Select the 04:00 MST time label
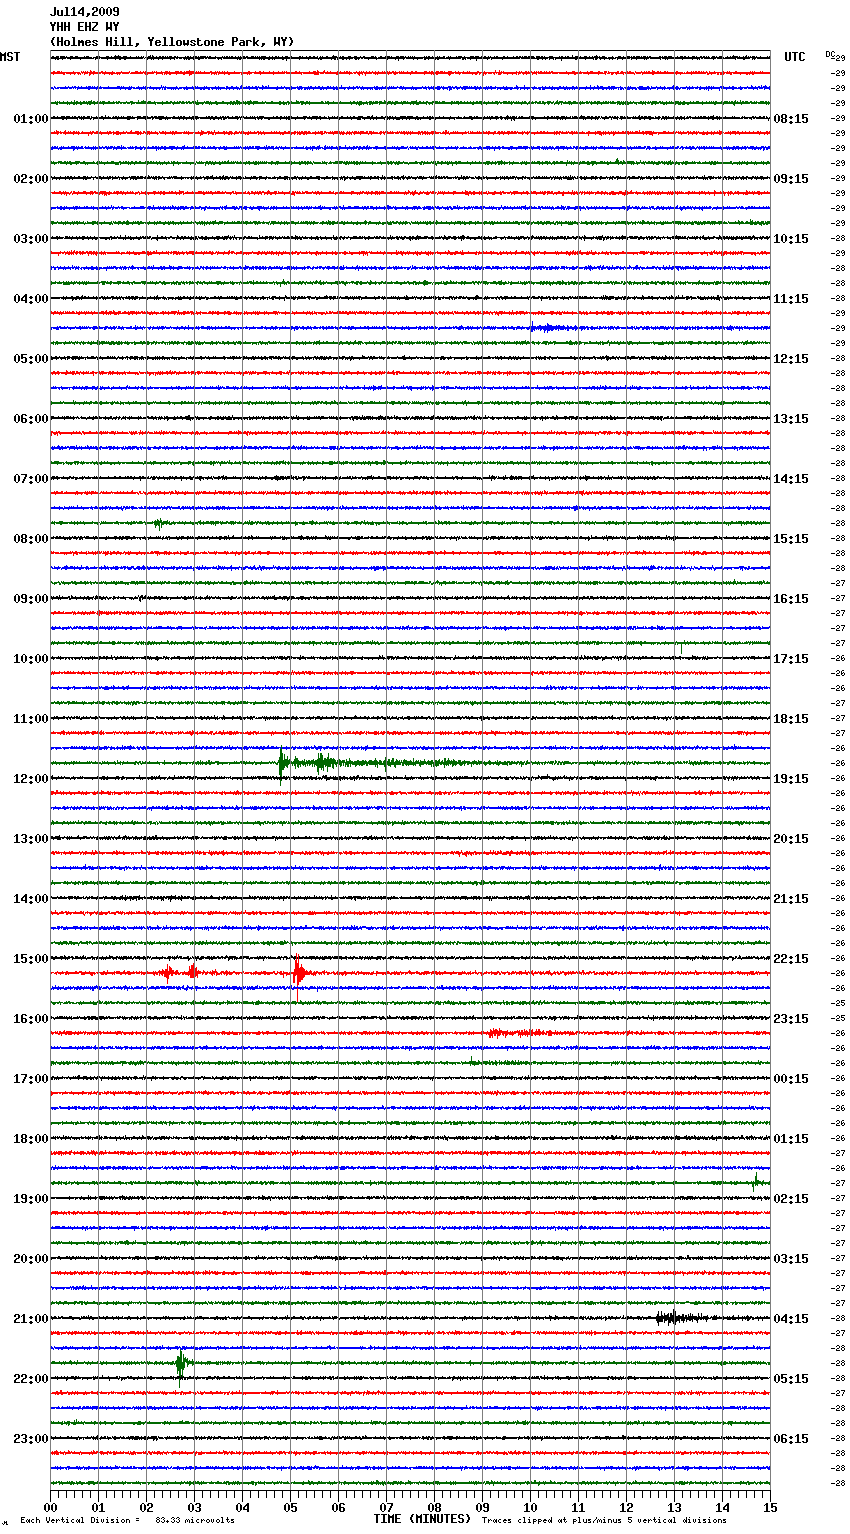The height and width of the screenshot is (1534, 850). coord(31,299)
